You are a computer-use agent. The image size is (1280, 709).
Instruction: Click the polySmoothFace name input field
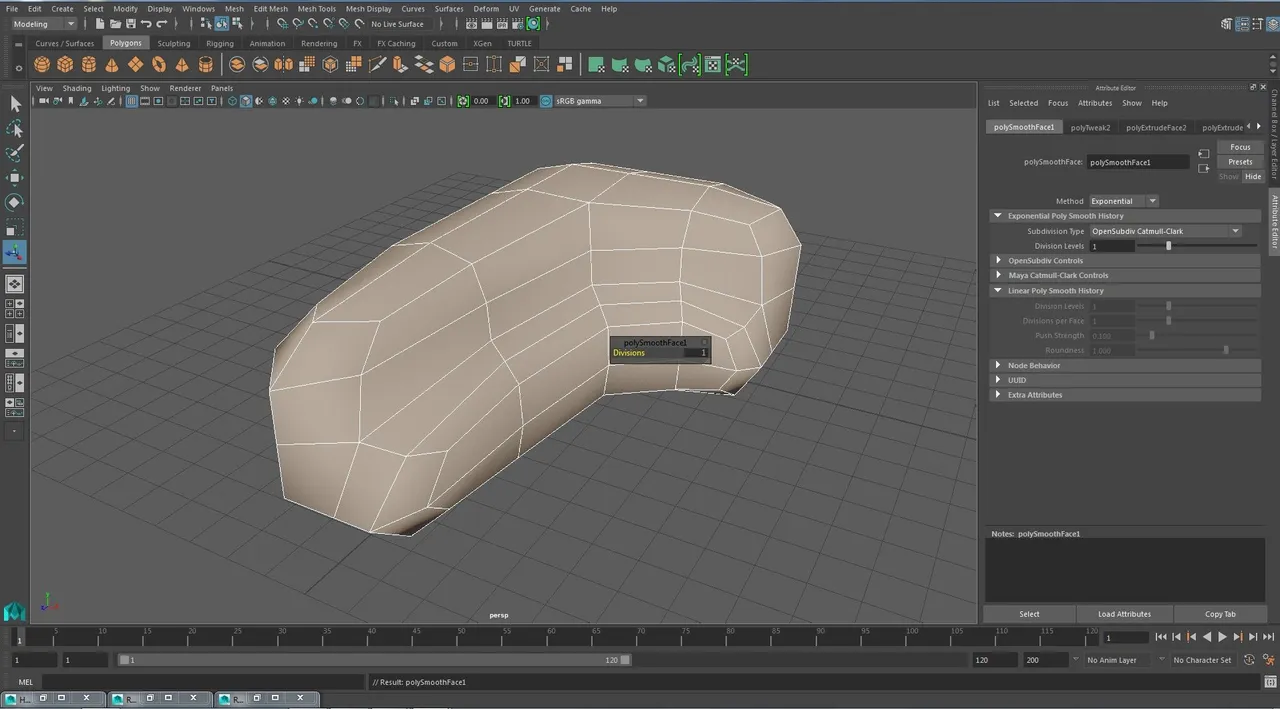1138,162
